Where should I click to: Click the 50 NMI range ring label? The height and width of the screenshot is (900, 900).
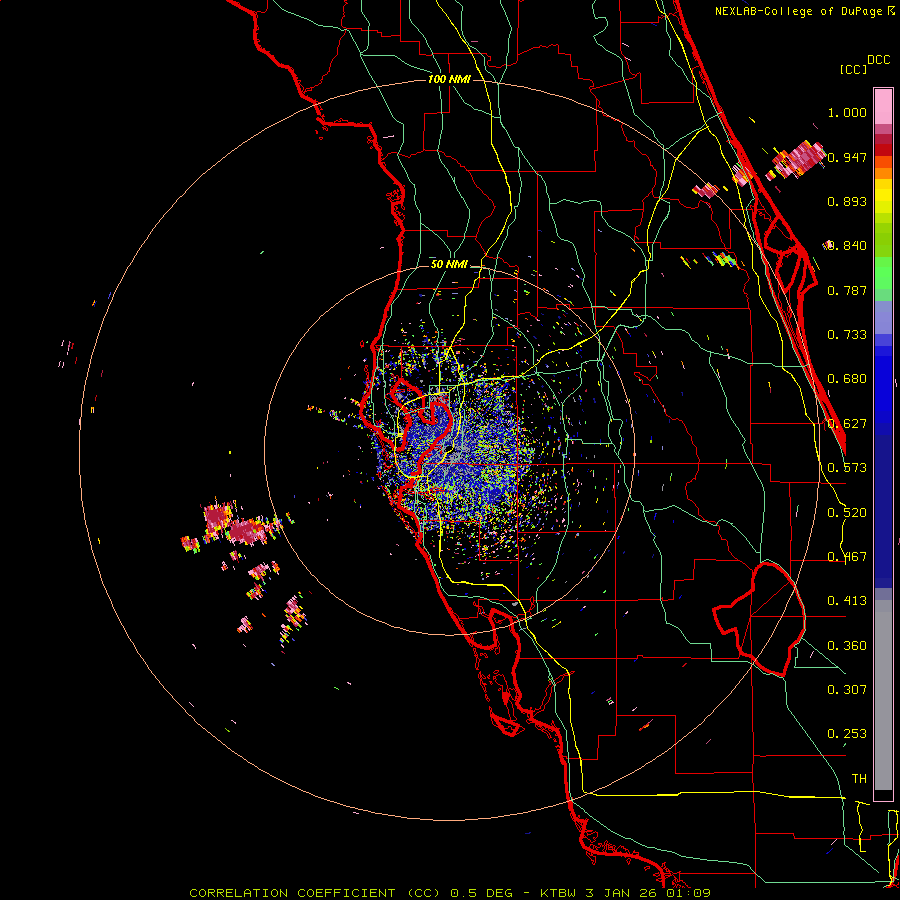(x=449, y=265)
